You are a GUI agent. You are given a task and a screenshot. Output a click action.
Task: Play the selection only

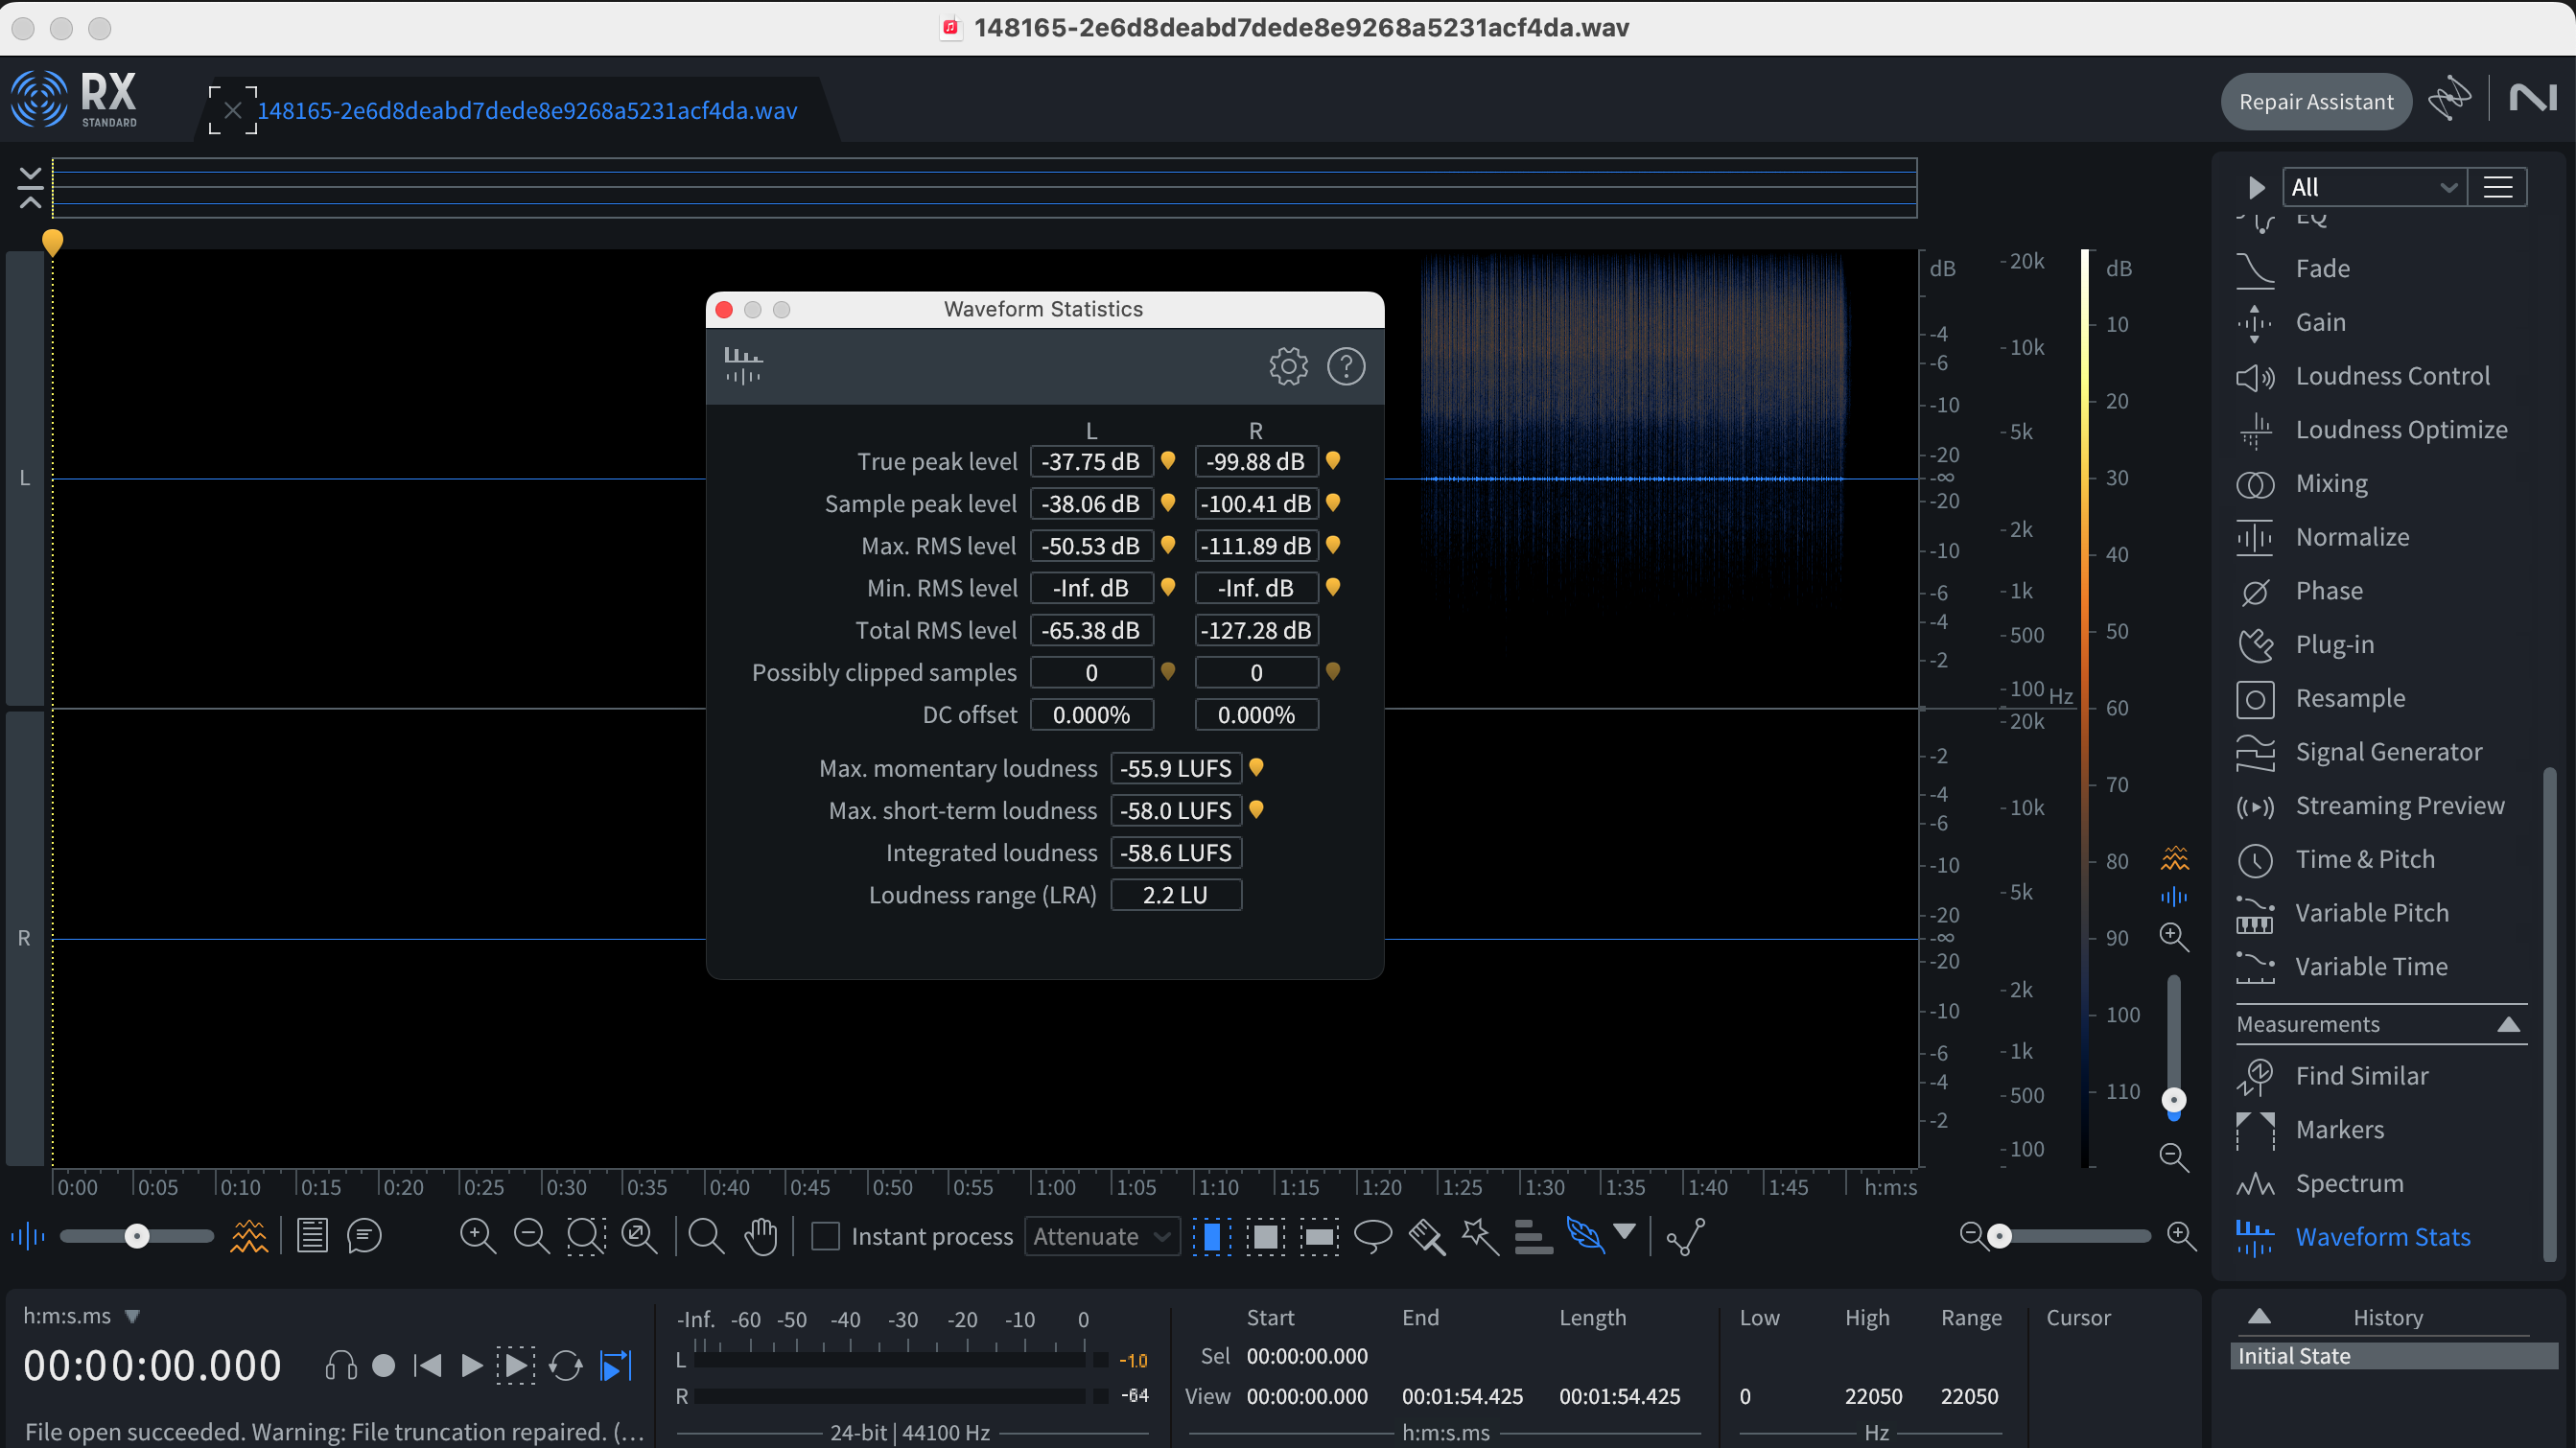[x=515, y=1365]
